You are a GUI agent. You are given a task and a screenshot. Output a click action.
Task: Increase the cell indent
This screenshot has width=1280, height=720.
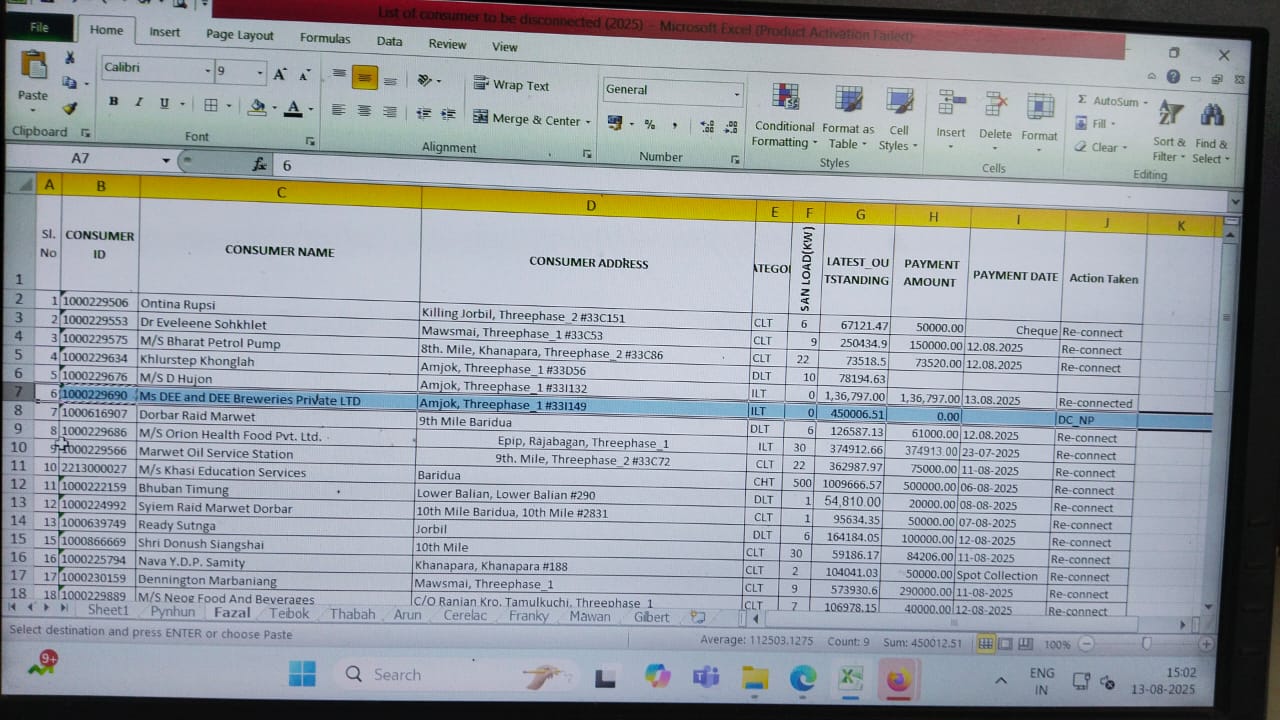[x=451, y=115]
